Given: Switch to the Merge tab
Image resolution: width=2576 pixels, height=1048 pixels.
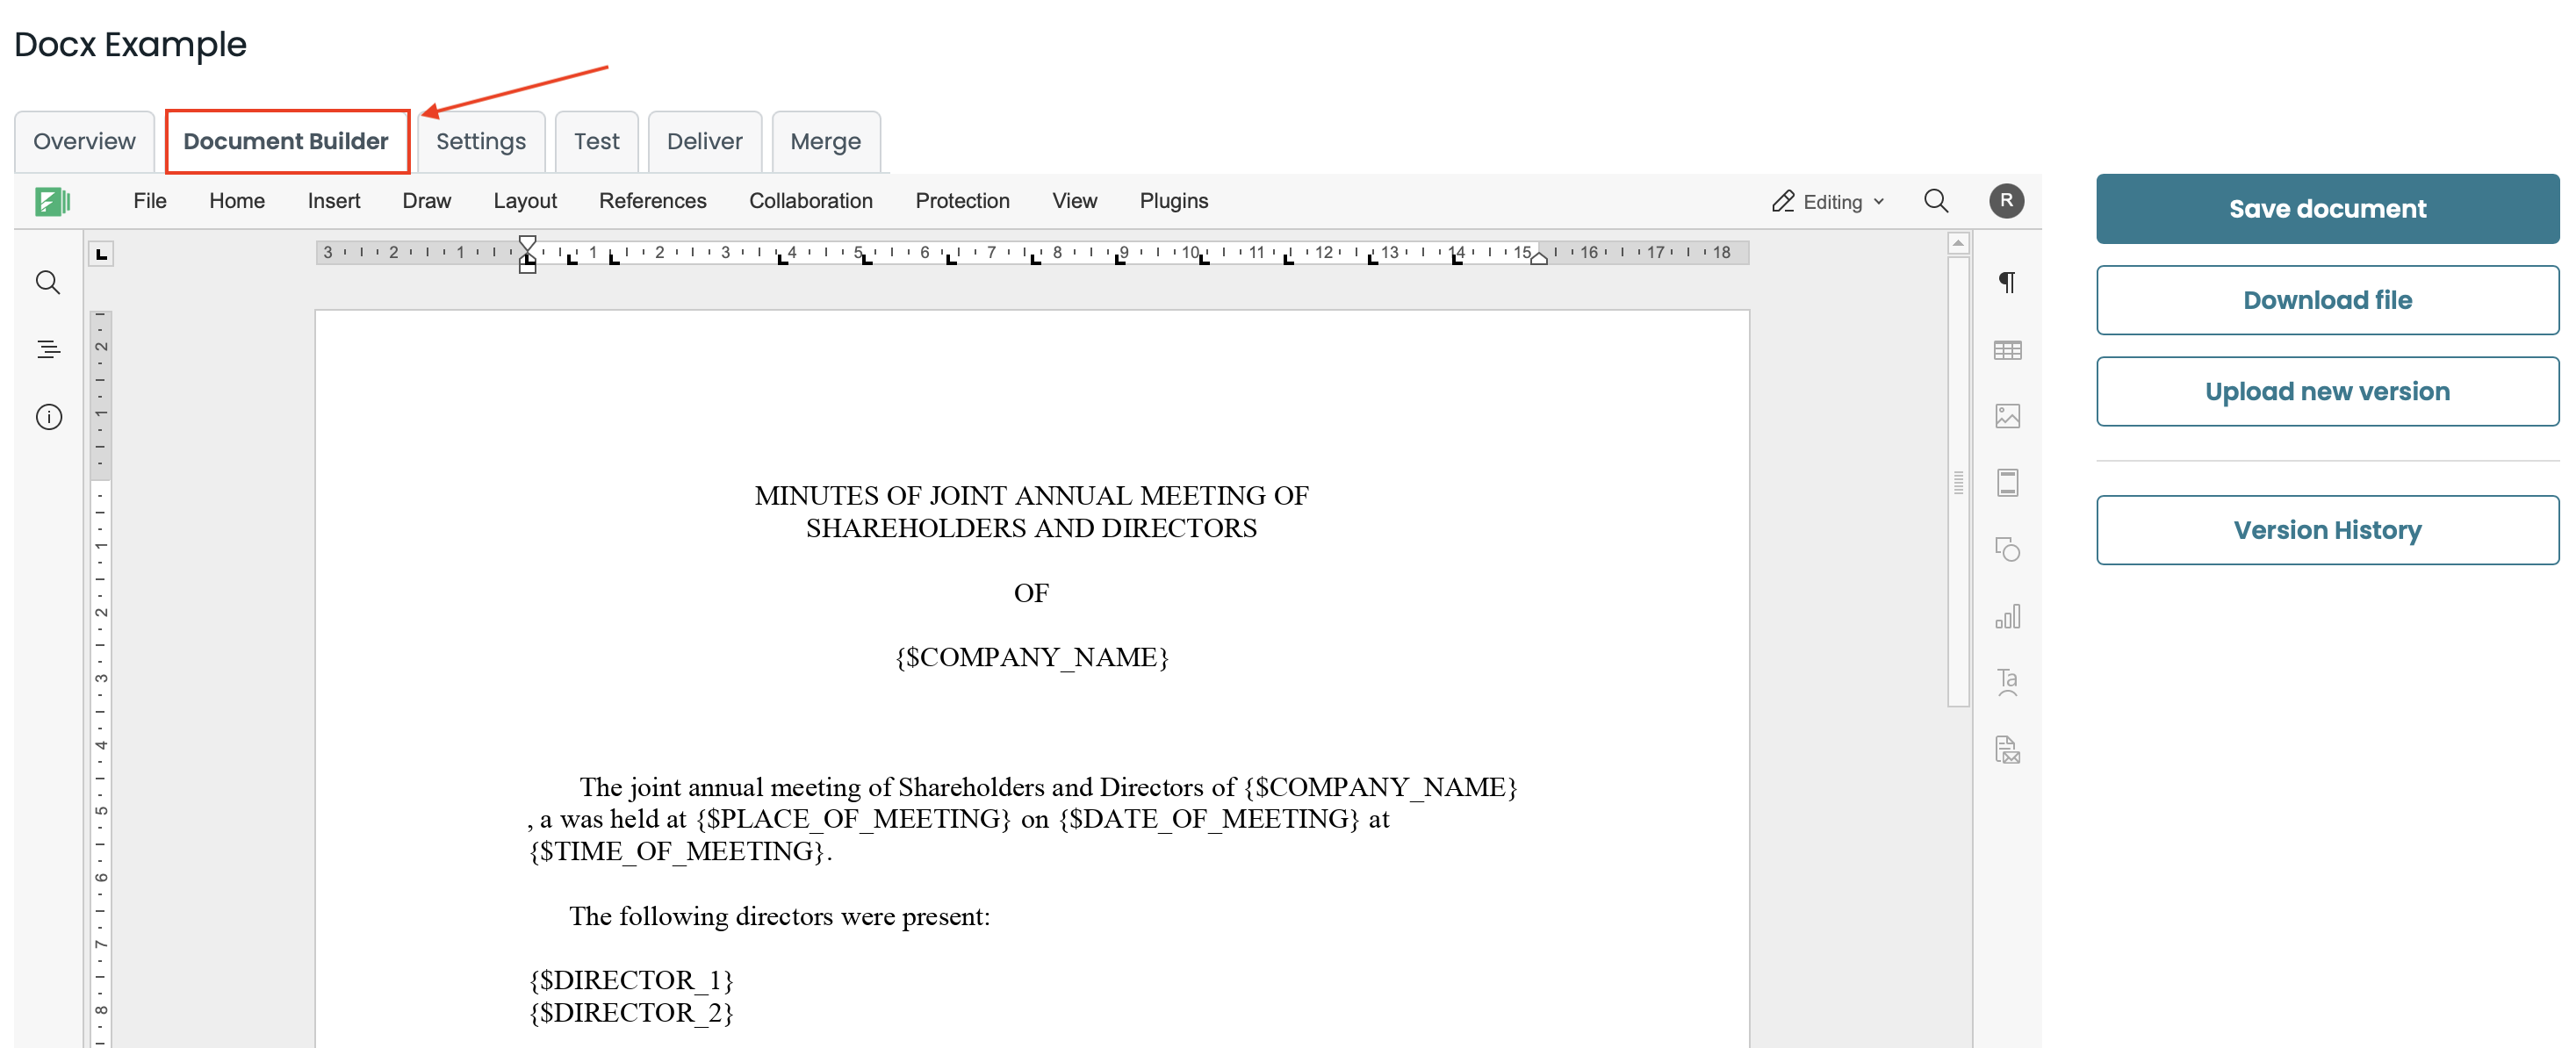Looking at the screenshot, I should click(x=825, y=141).
